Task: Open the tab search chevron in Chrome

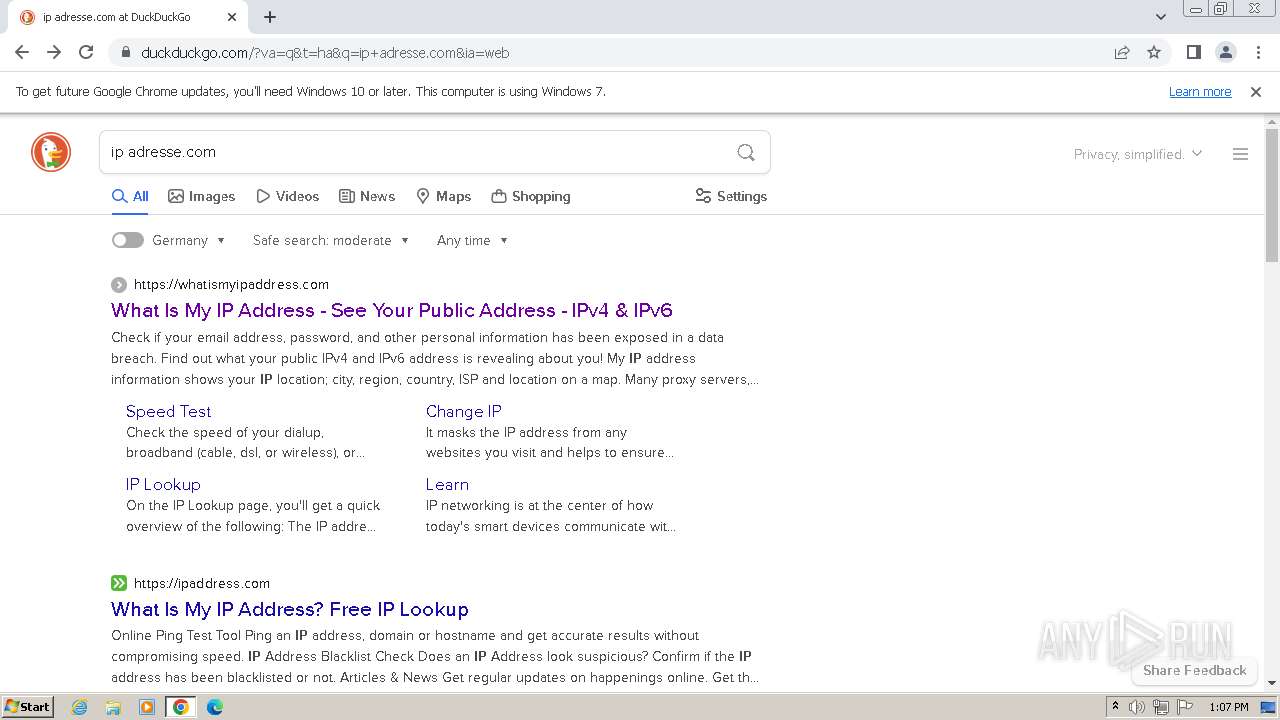Action: (x=1160, y=17)
